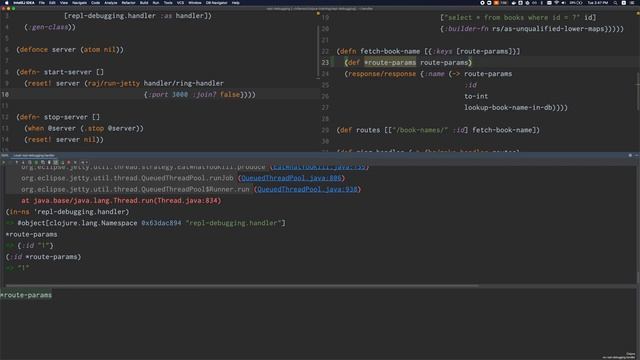Open the IntelliJ IDEA application menu
The height and width of the screenshot is (360, 640).
point(24,3)
